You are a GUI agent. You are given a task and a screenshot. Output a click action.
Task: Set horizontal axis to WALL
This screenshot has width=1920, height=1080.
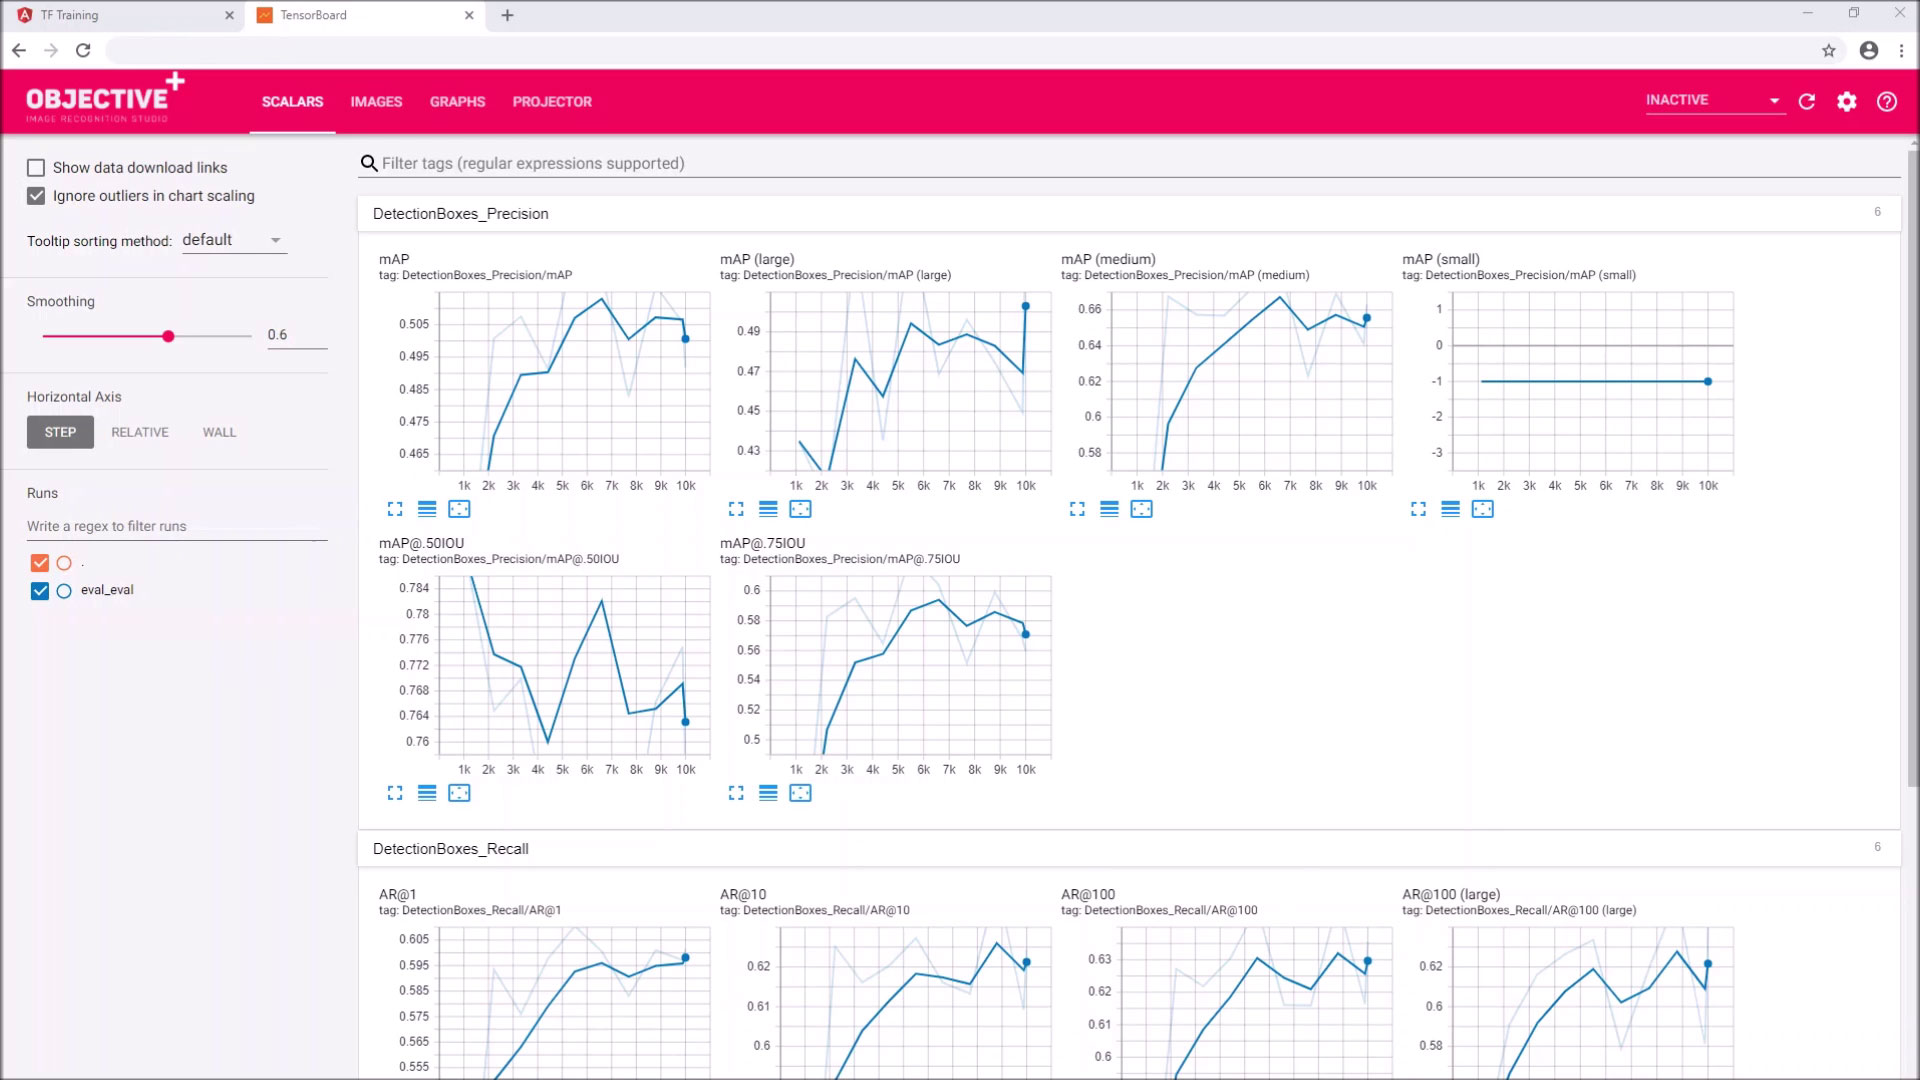[219, 432]
